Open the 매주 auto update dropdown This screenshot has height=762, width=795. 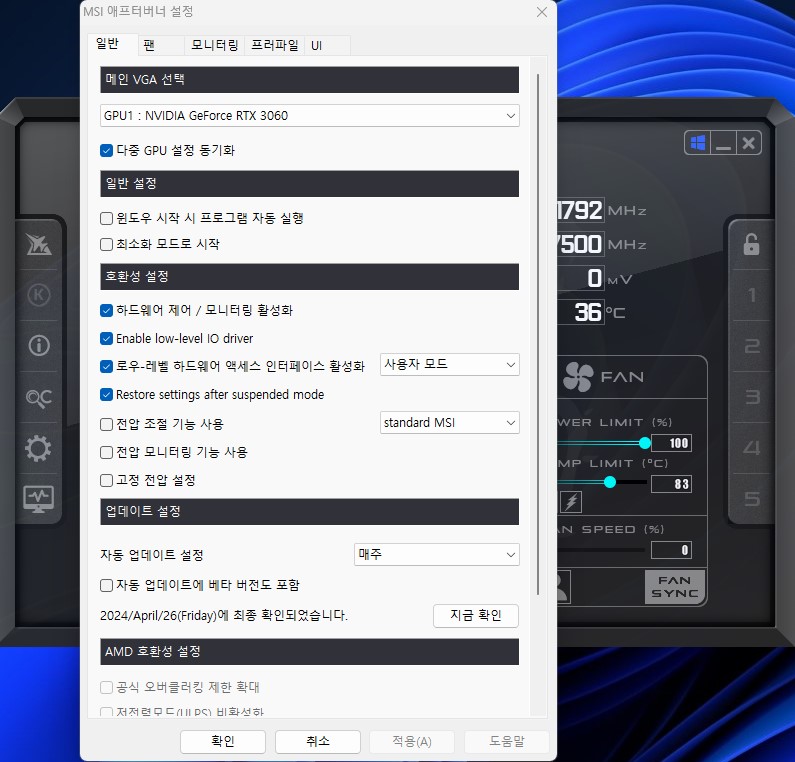click(x=437, y=554)
